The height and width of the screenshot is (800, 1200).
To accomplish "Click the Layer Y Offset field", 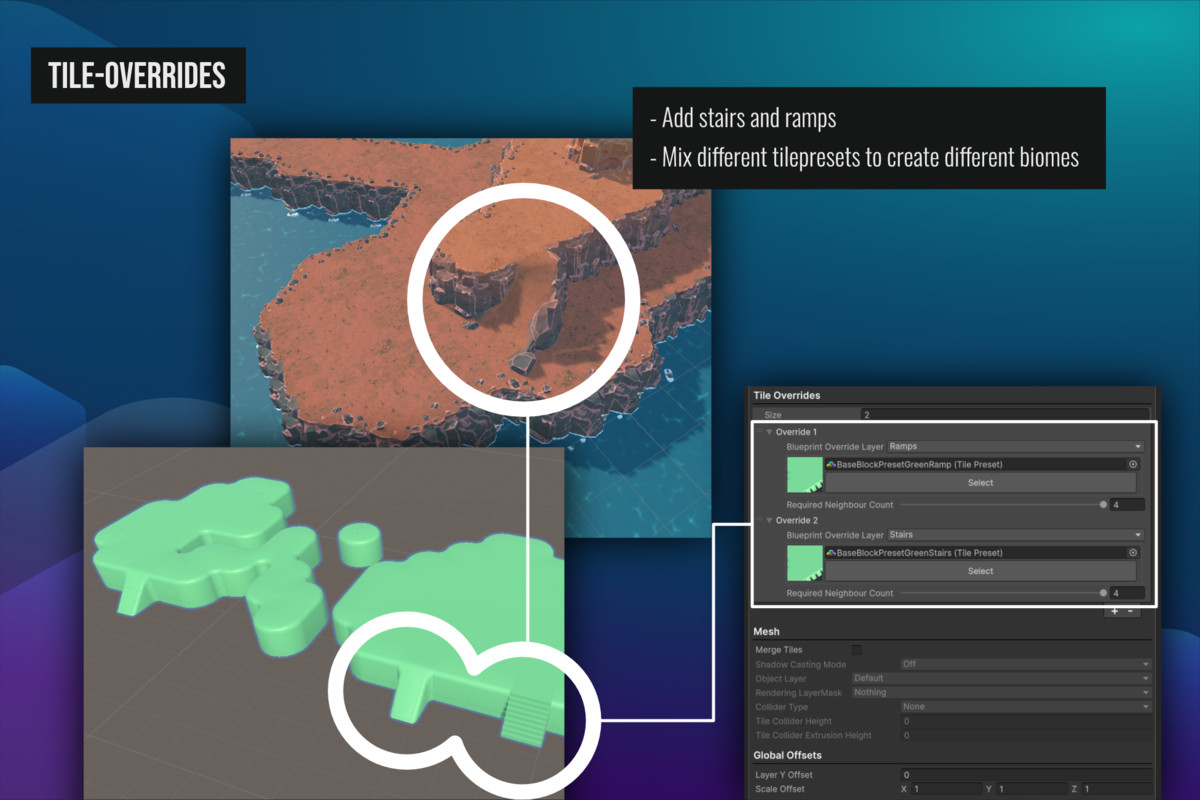I will tap(1026, 775).
